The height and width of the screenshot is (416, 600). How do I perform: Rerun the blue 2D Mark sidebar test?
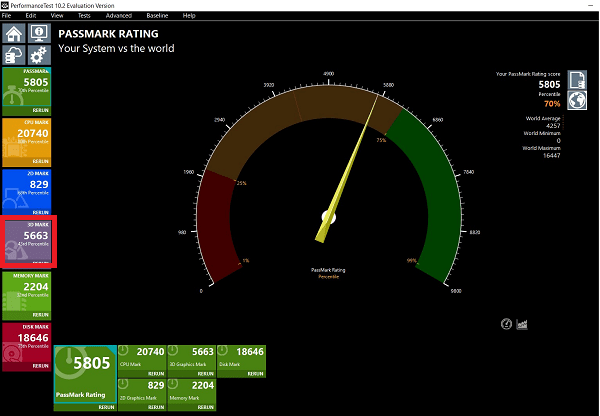[x=41, y=212]
